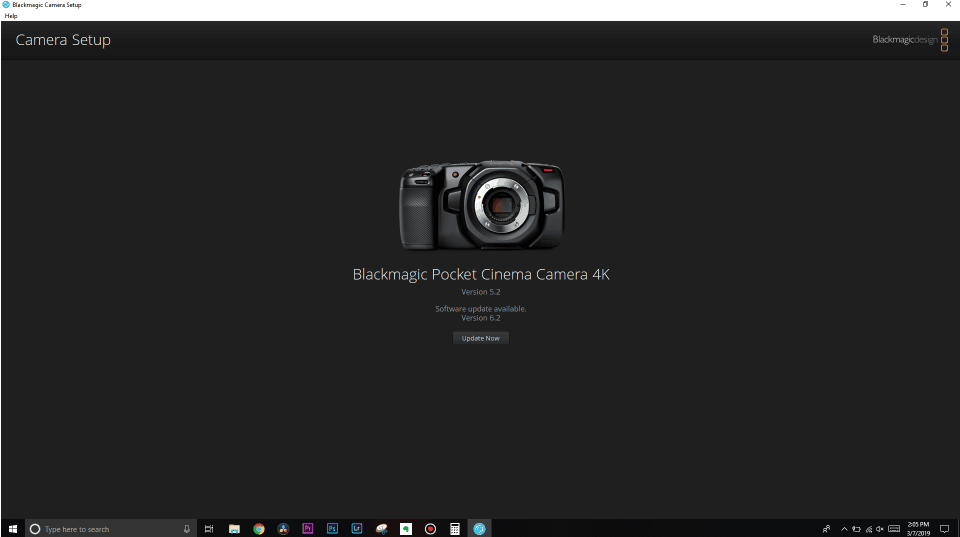Click the Software update available message
The image size is (960, 537).
(481, 309)
